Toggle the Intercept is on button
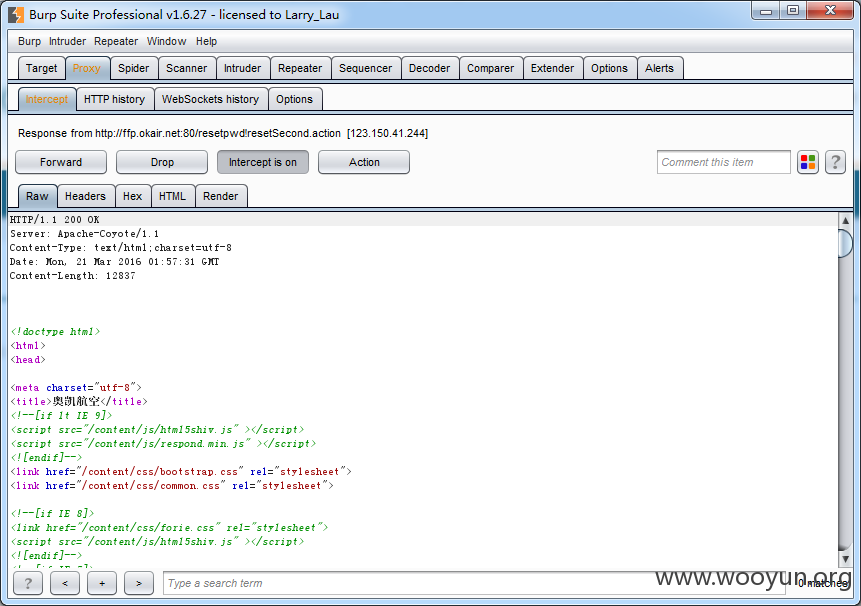The height and width of the screenshot is (606, 861). click(x=262, y=162)
